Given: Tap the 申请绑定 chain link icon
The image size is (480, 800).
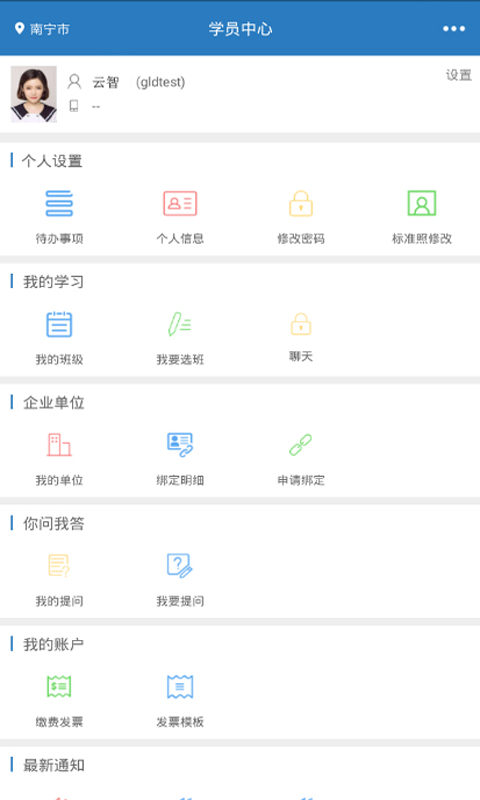Looking at the screenshot, I should pos(300,445).
